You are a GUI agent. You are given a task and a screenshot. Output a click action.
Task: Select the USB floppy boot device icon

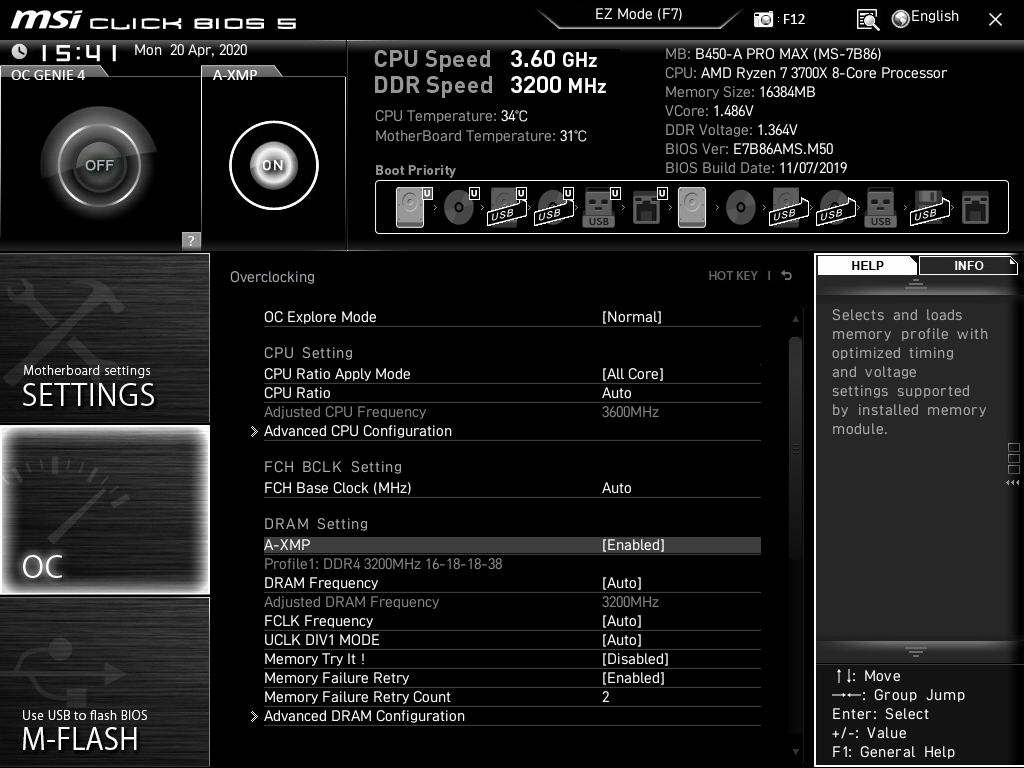click(929, 207)
